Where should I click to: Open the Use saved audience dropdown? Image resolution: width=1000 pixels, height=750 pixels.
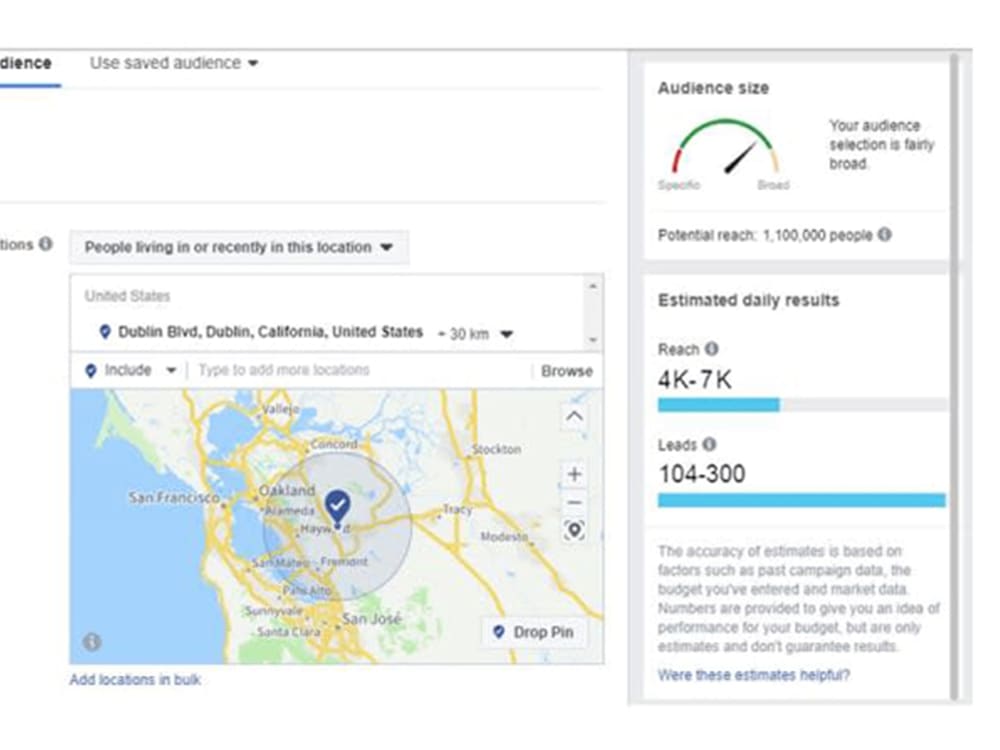(173, 63)
